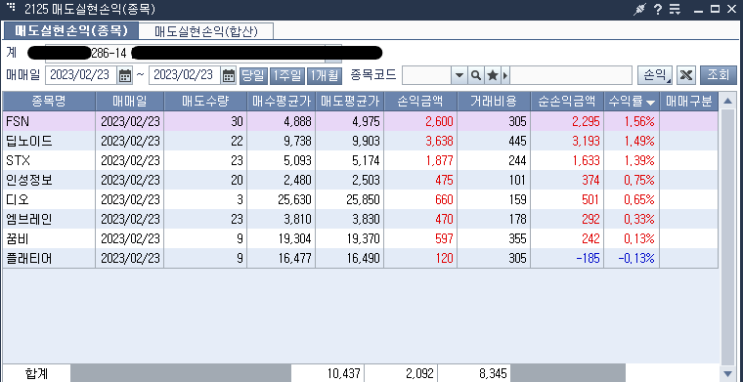Image resolution: width=743 pixels, height=382 pixels.
Task: Click the total 2,092 cost value
Action: pos(401,373)
